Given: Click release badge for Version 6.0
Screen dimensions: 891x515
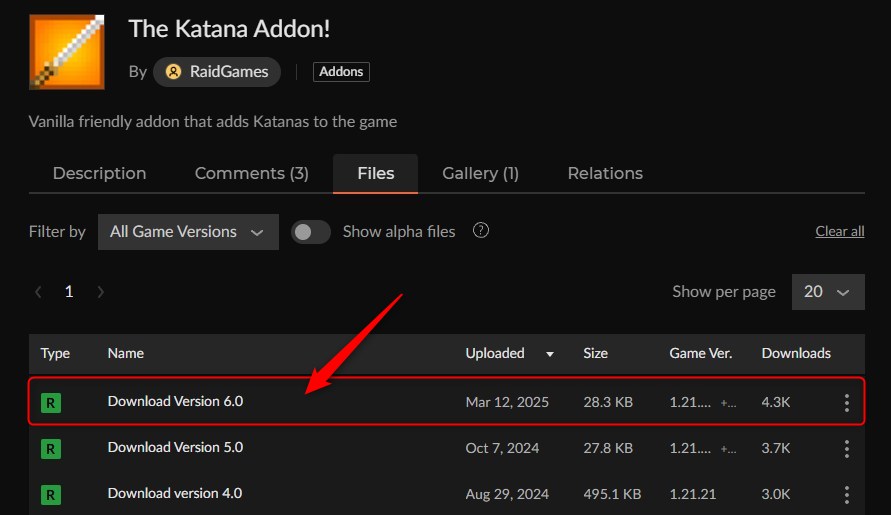Looking at the screenshot, I should [51, 403].
